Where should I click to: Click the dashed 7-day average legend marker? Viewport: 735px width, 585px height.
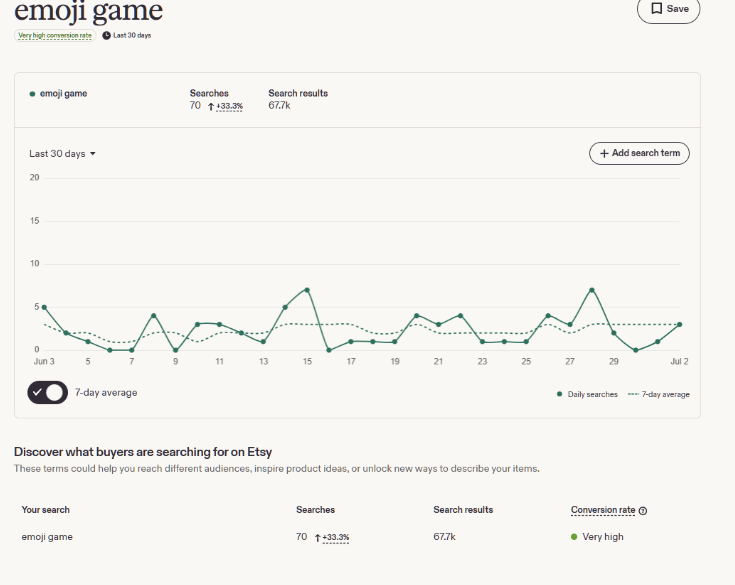pos(633,394)
